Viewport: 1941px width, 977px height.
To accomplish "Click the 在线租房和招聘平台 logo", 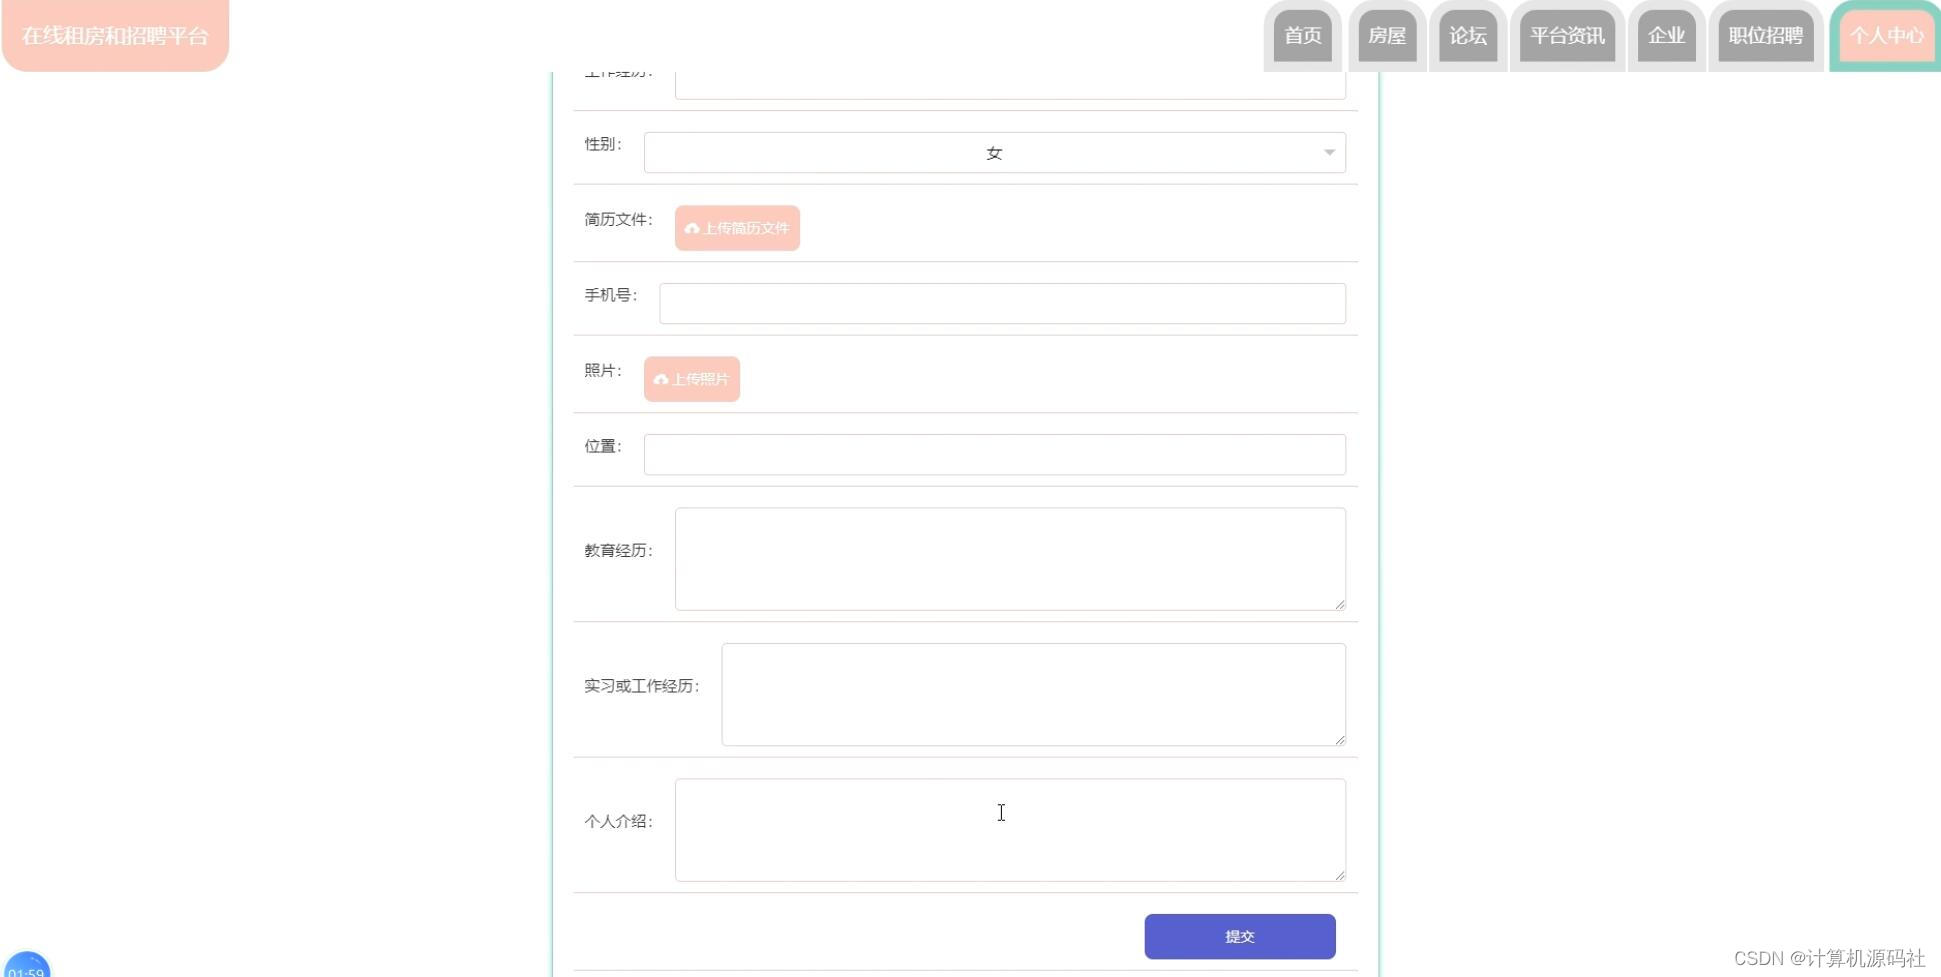I will click(x=115, y=36).
